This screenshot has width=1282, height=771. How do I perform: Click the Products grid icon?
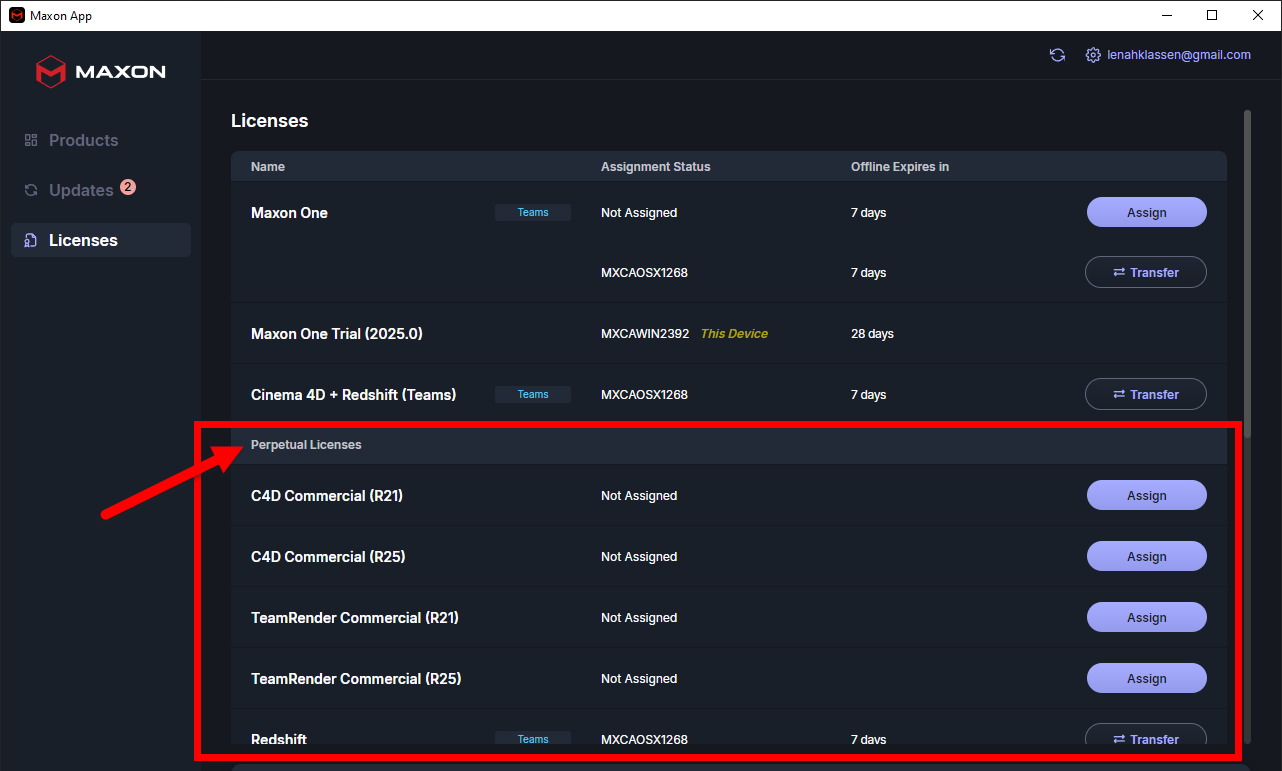pos(31,140)
